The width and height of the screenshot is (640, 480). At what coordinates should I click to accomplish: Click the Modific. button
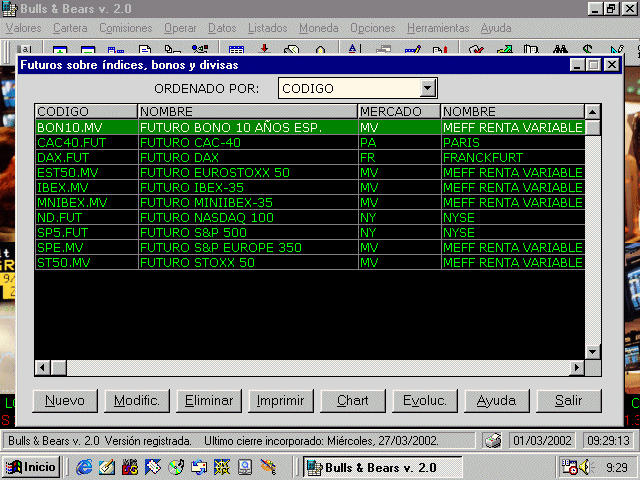[137, 401]
